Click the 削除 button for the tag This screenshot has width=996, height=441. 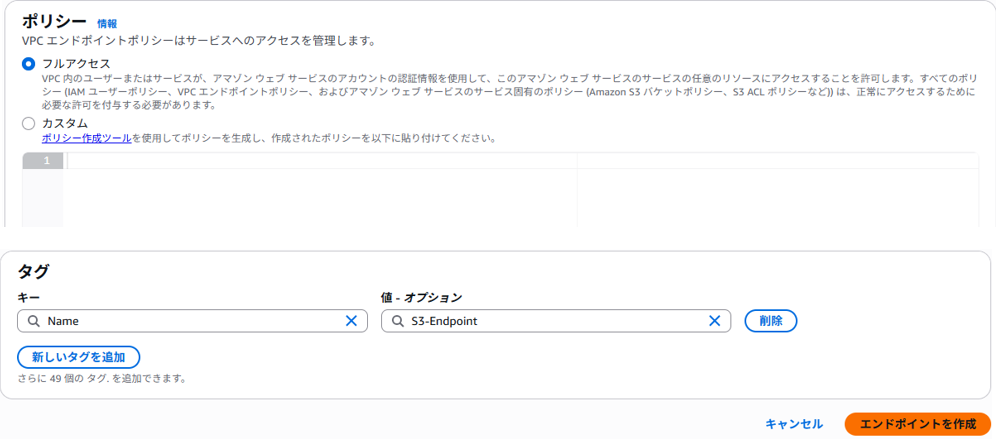click(771, 322)
